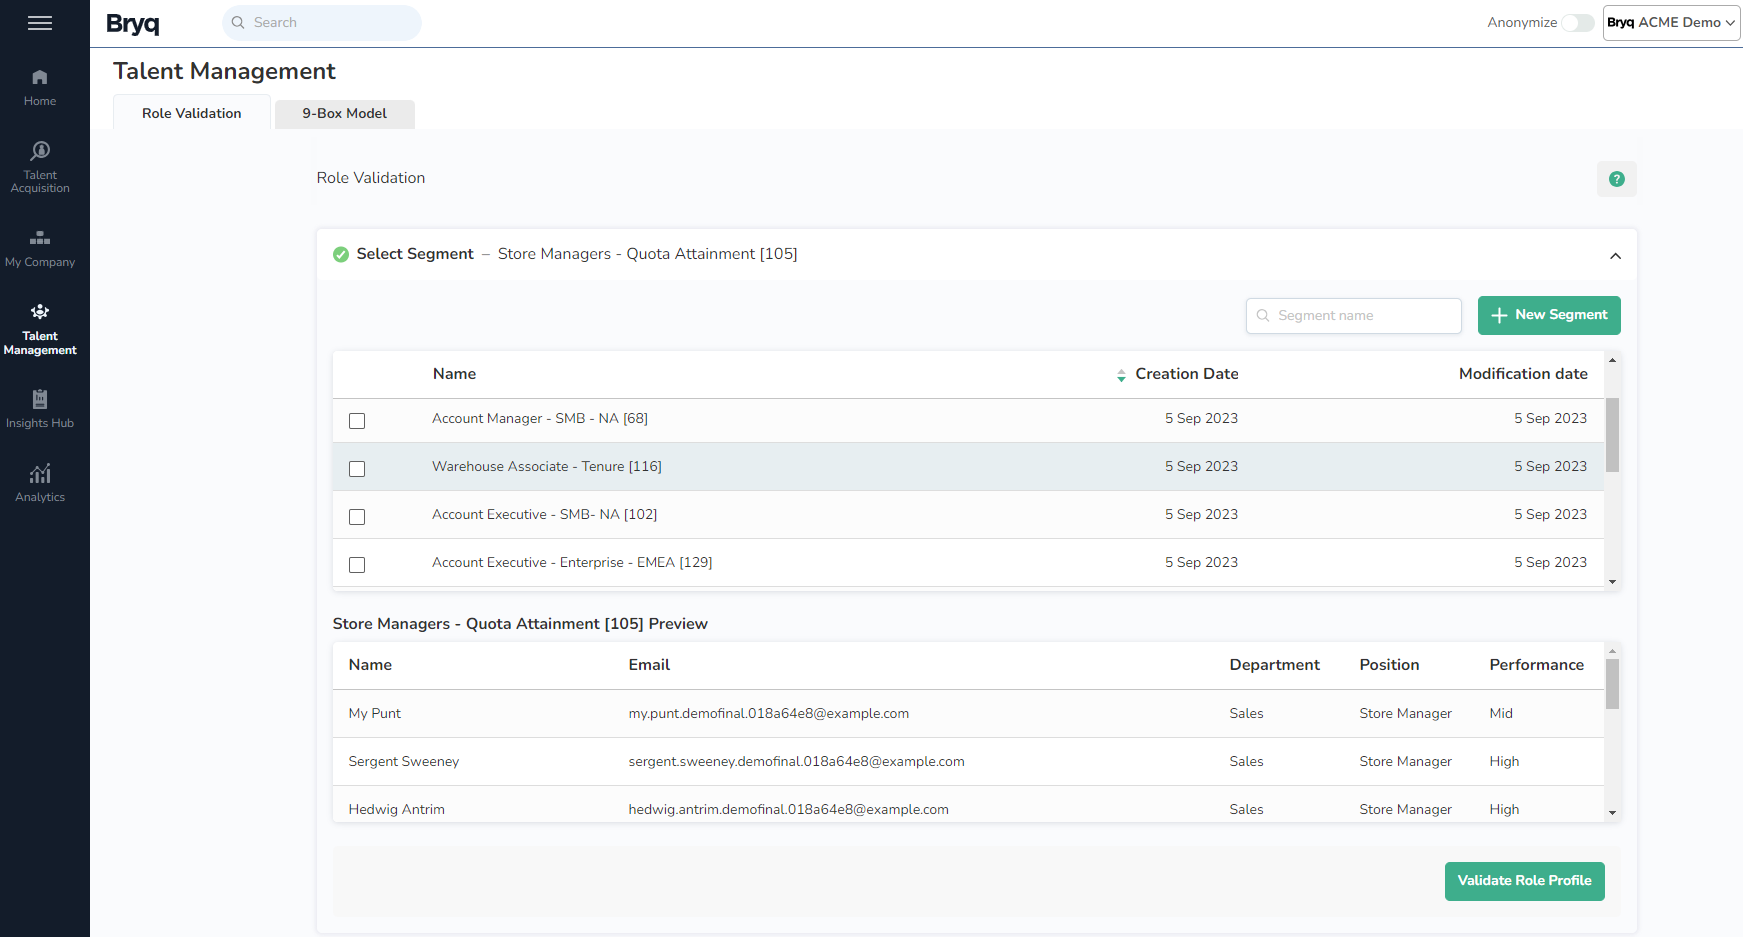Viewport: 1743px width, 937px height.
Task: Open Analytics sidebar icon
Action: (40, 483)
